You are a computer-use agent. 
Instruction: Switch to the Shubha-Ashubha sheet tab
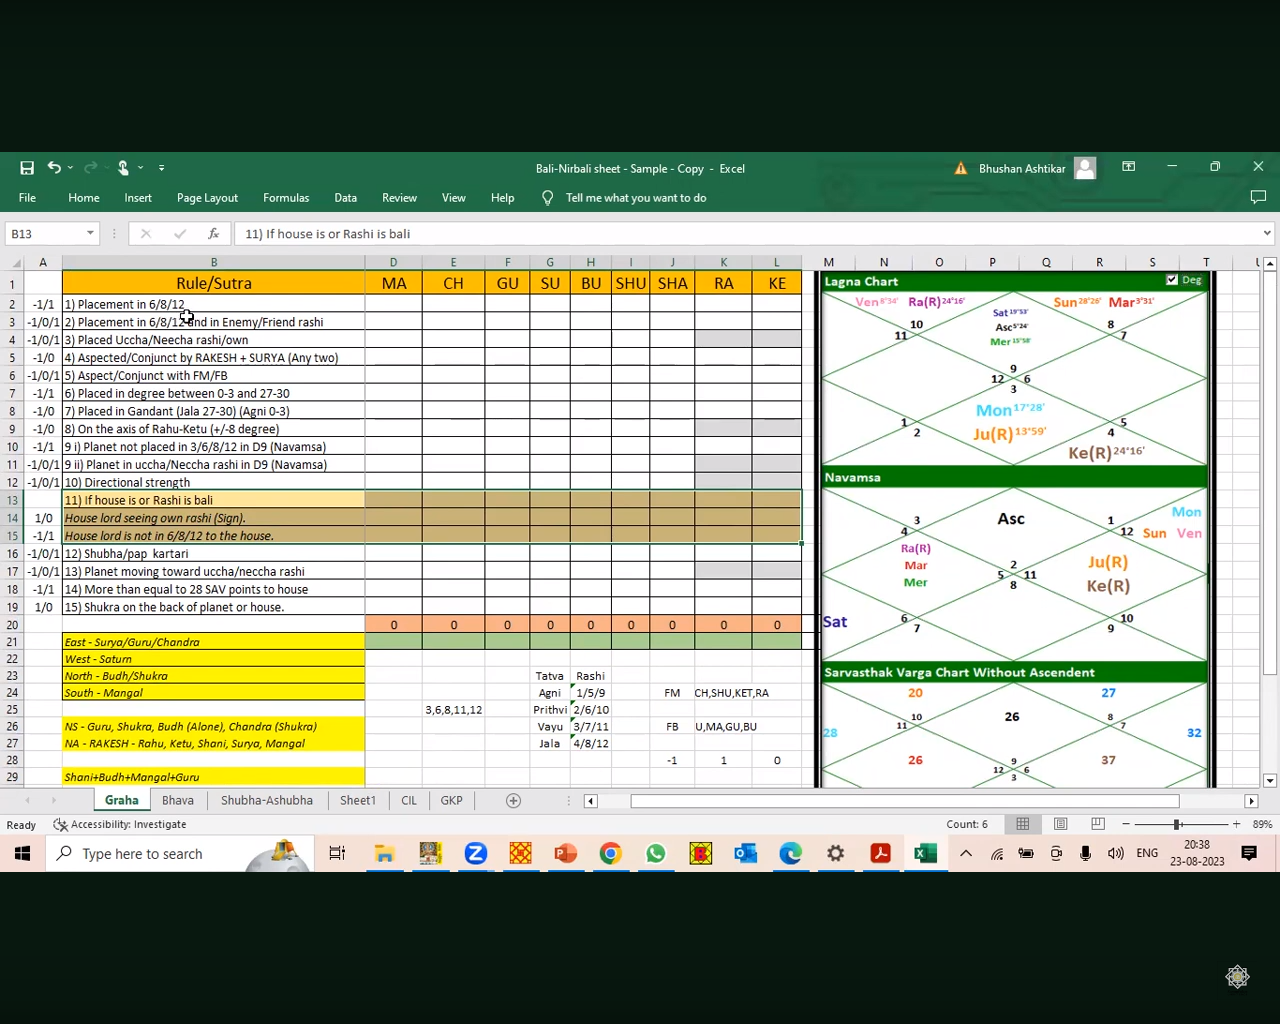[x=266, y=801]
